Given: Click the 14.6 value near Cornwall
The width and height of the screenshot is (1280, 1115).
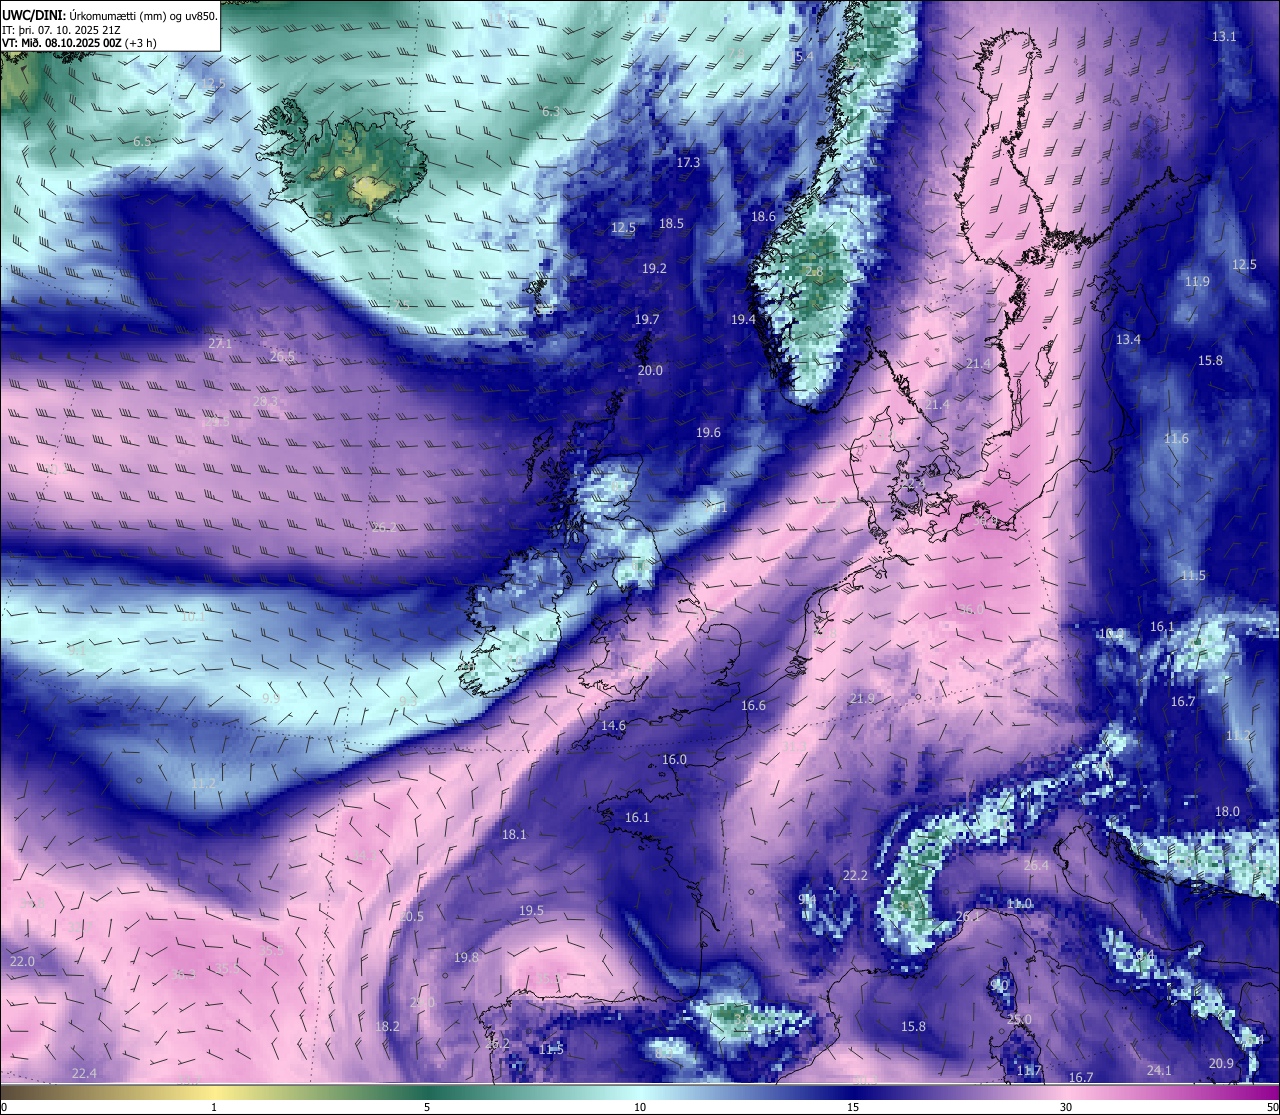Looking at the screenshot, I should [x=613, y=725].
